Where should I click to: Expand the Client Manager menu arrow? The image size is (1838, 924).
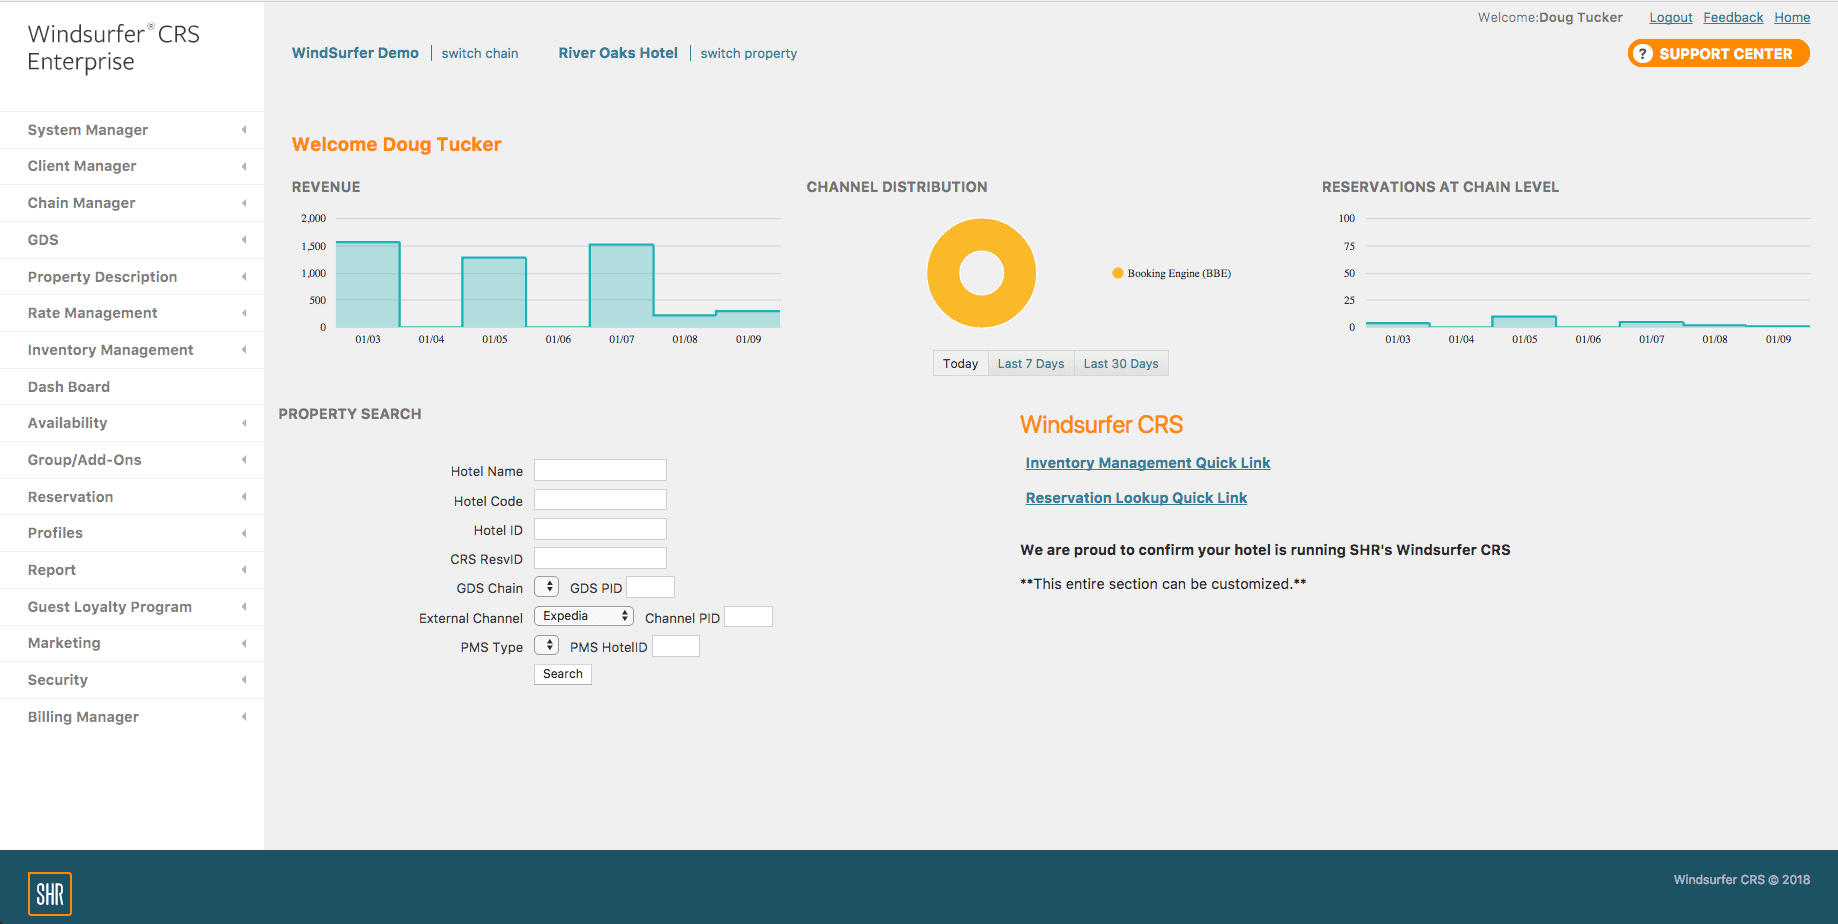(x=244, y=166)
